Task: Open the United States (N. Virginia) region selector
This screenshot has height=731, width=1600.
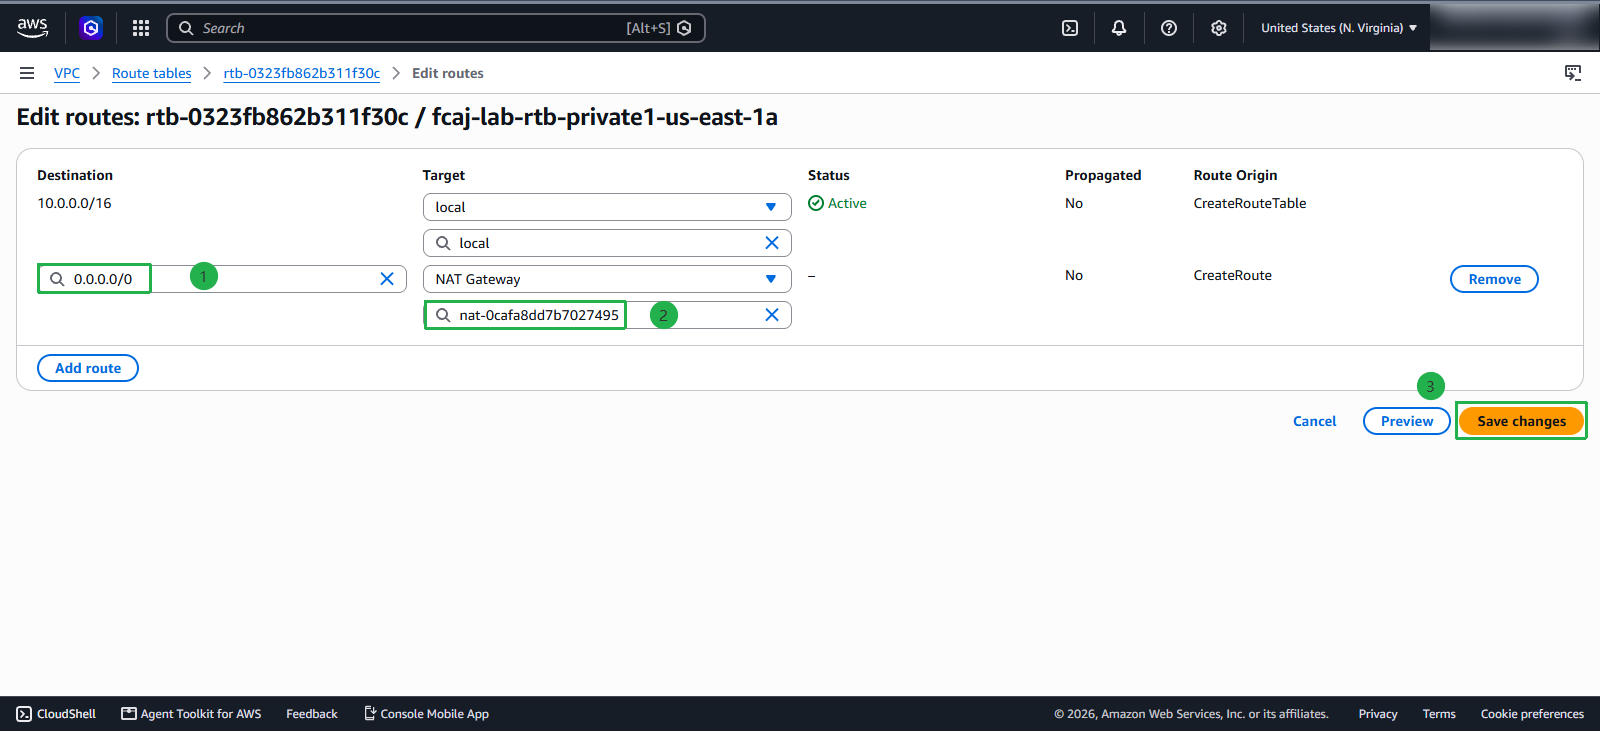Action: pos(1339,28)
